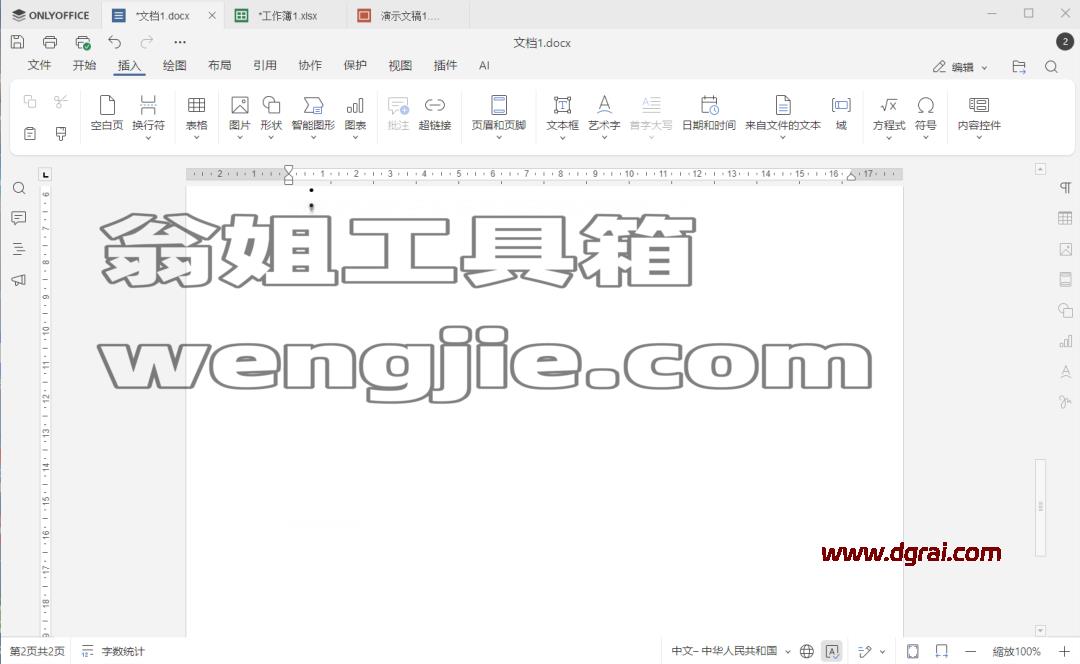Click the Hyperlink (超链接) icon
This screenshot has width=1080, height=664.
[x=435, y=114]
